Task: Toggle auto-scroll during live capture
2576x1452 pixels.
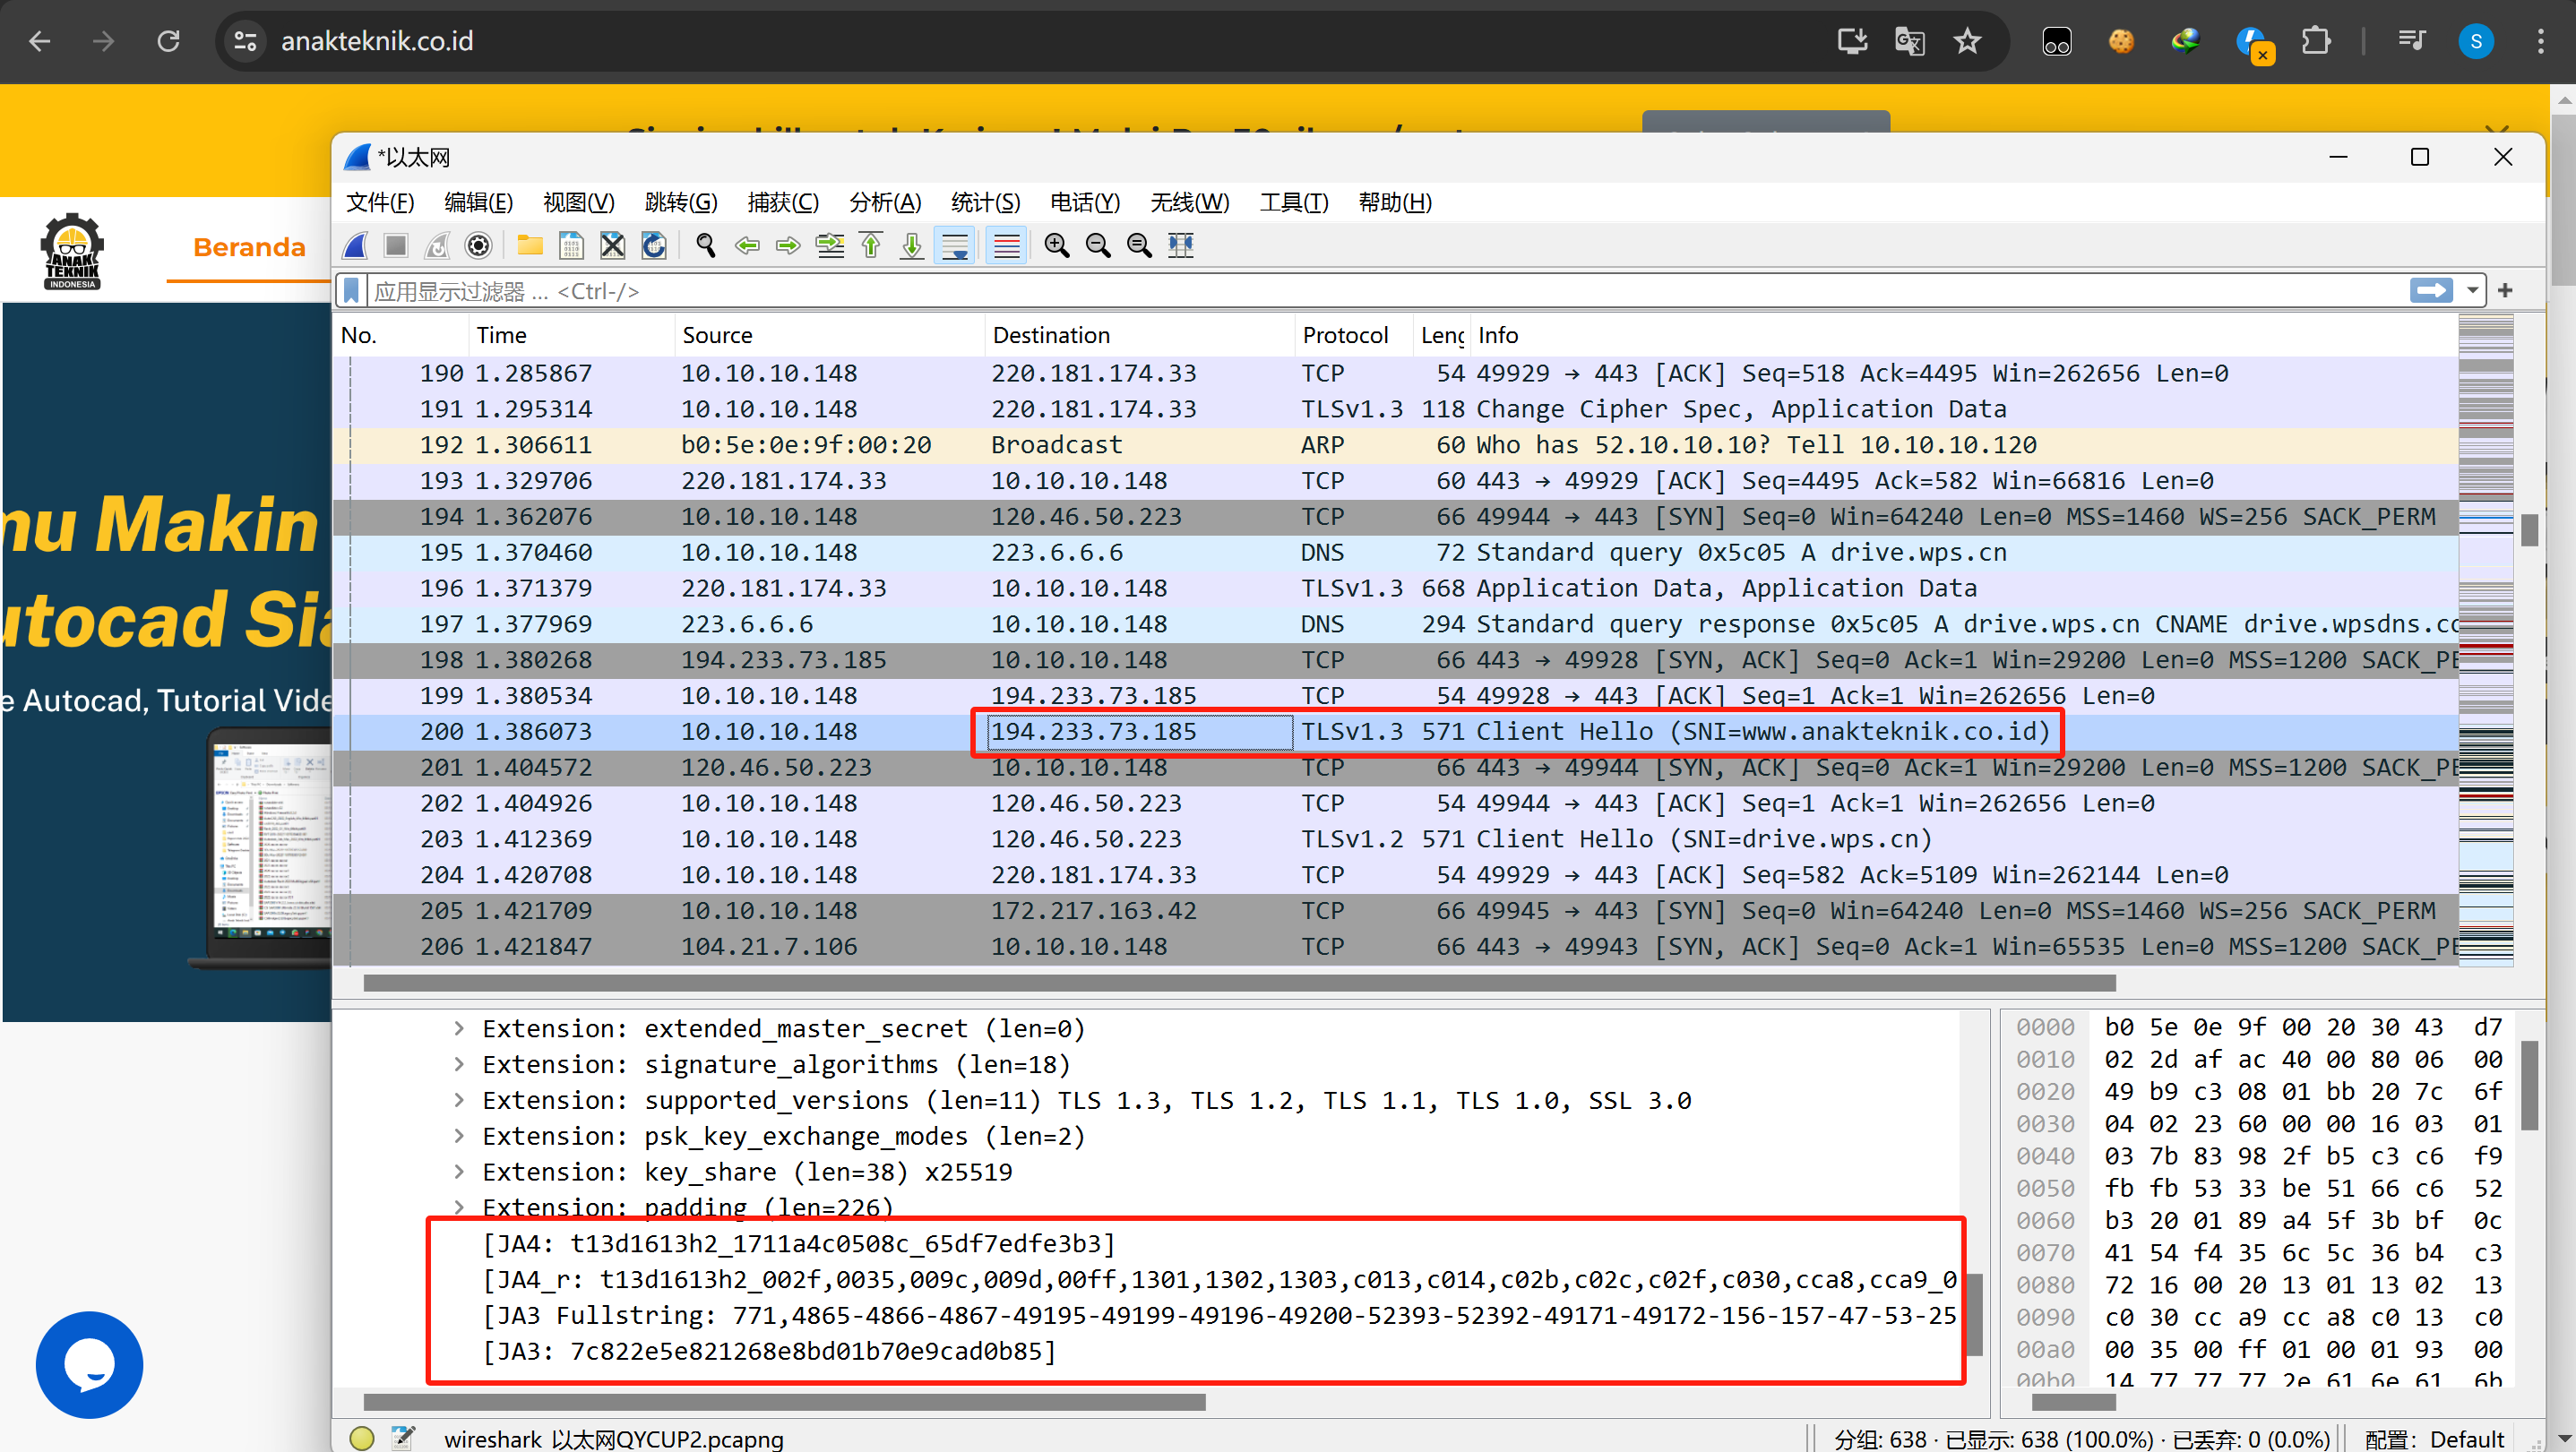Action: pyautogui.click(x=955, y=245)
